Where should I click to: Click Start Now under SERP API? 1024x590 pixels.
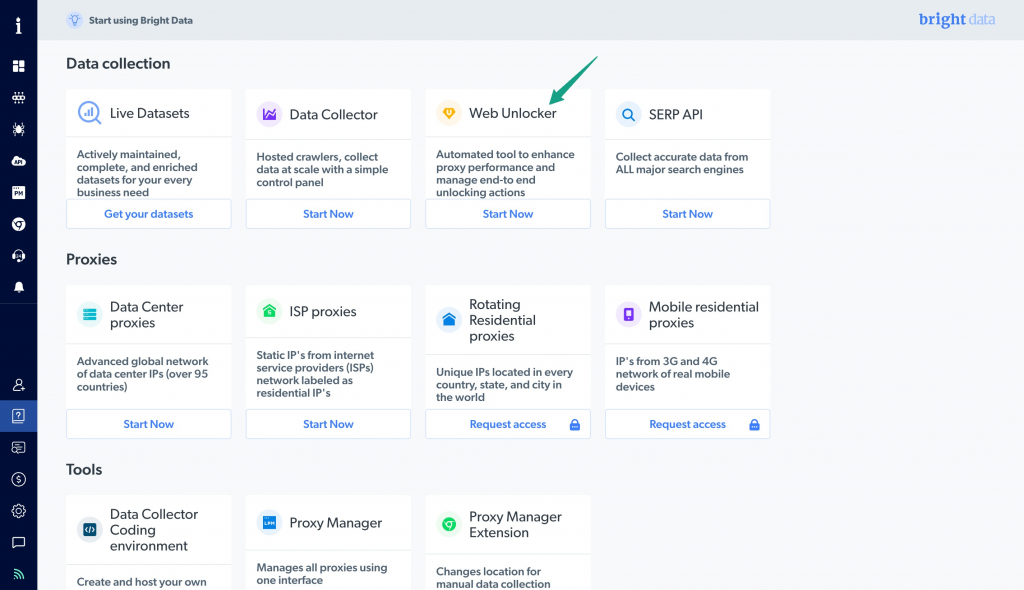tap(687, 214)
